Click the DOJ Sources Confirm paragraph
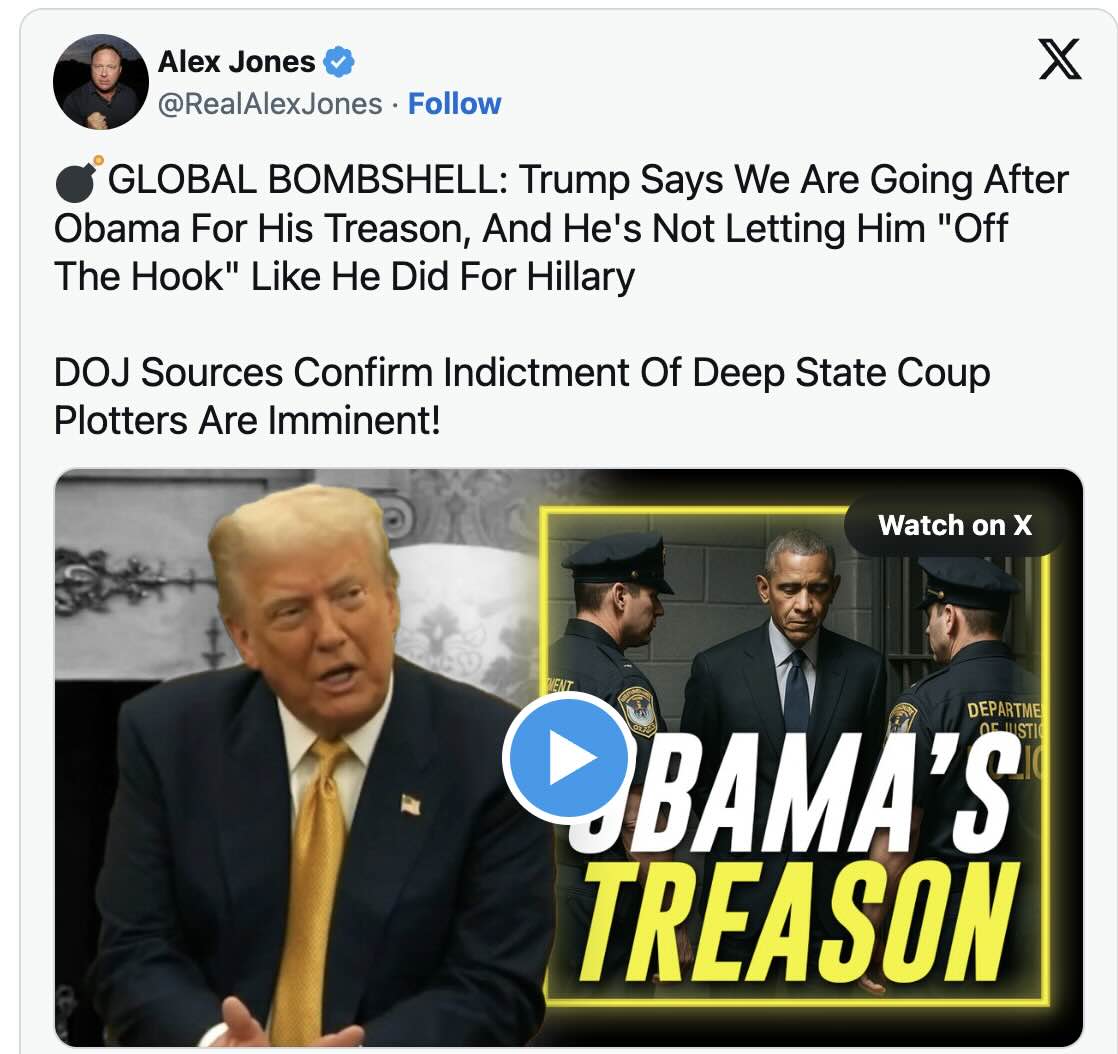This screenshot has width=1118, height=1054. click(x=522, y=396)
